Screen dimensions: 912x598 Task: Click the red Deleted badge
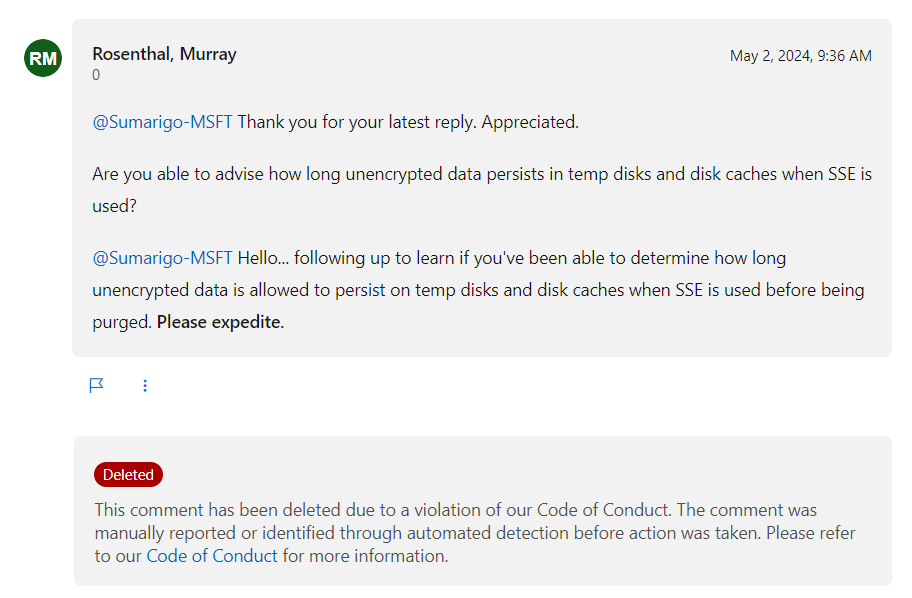pyautogui.click(x=129, y=475)
